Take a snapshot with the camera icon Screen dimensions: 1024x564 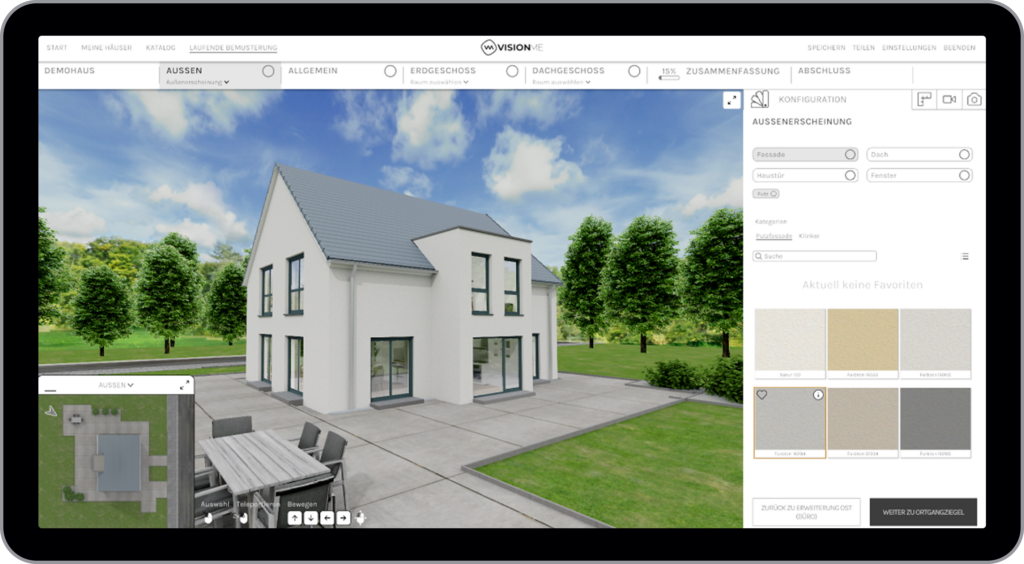coord(973,99)
